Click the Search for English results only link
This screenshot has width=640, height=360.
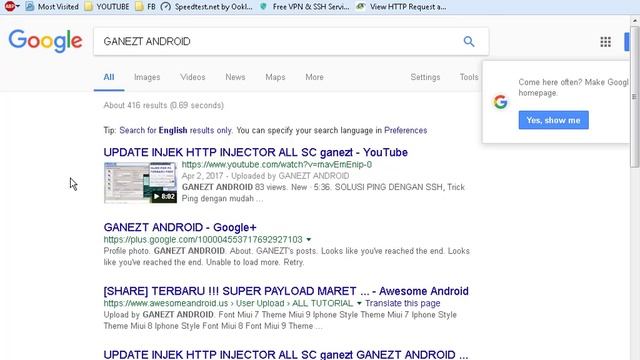[176, 130]
